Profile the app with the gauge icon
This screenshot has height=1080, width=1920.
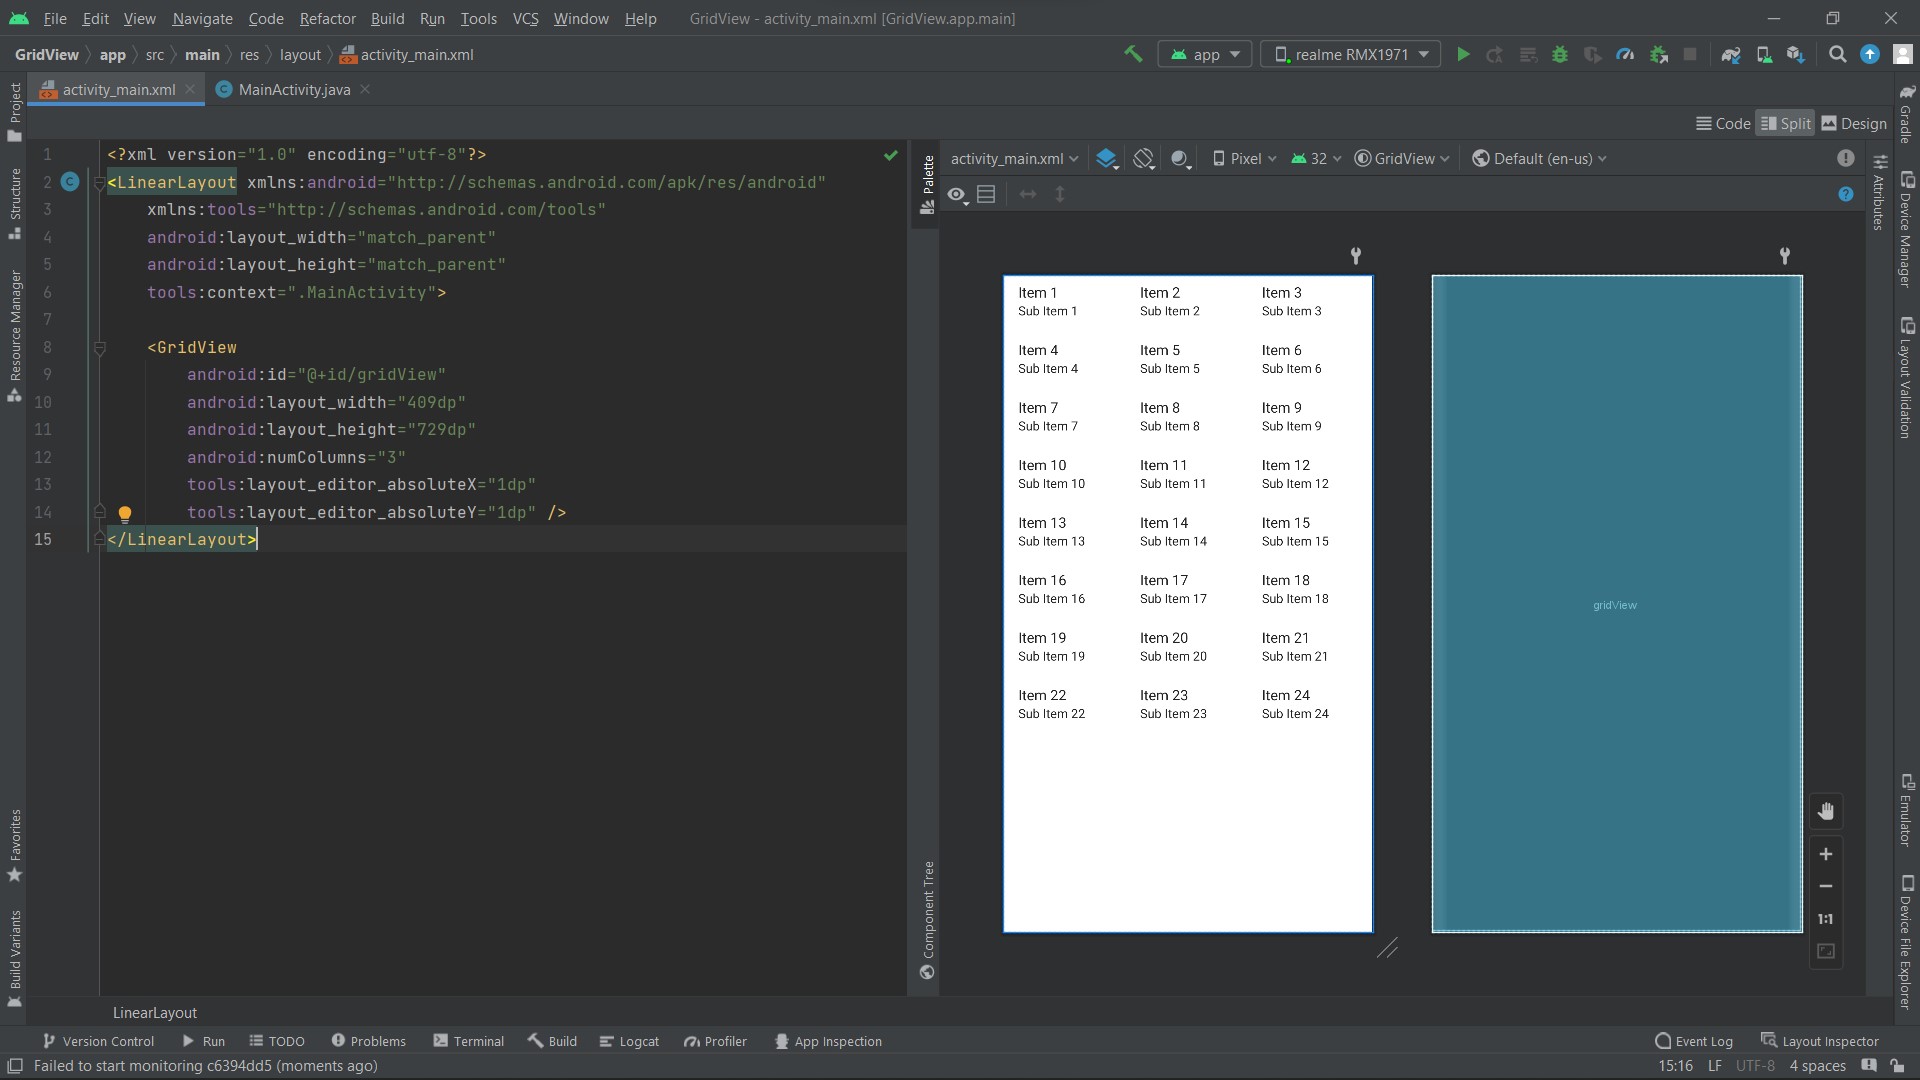tap(1626, 54)
